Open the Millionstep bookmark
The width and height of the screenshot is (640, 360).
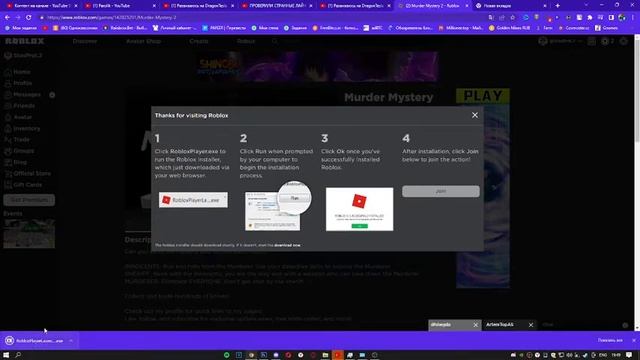pos(460,28)
